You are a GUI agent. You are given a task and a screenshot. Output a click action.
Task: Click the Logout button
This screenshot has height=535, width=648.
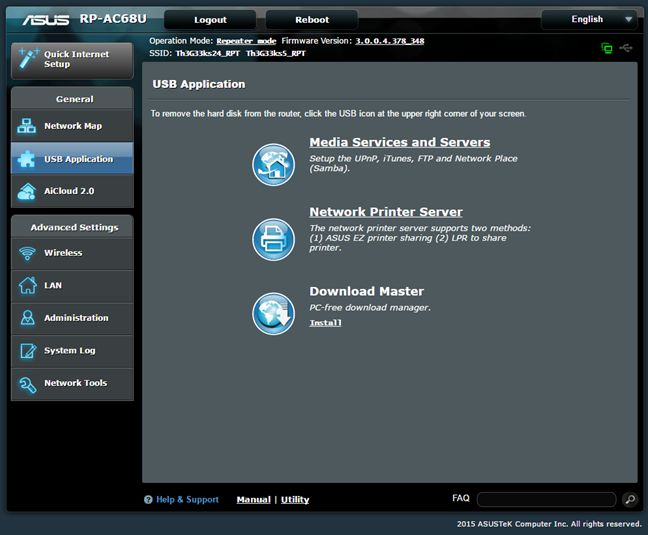point(210,19)
